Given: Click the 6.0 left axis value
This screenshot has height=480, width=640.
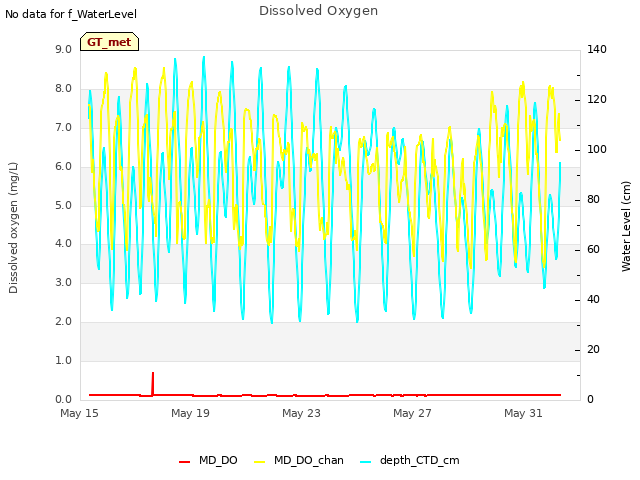Looking at the screenshot, I should [x=63, y=167].
